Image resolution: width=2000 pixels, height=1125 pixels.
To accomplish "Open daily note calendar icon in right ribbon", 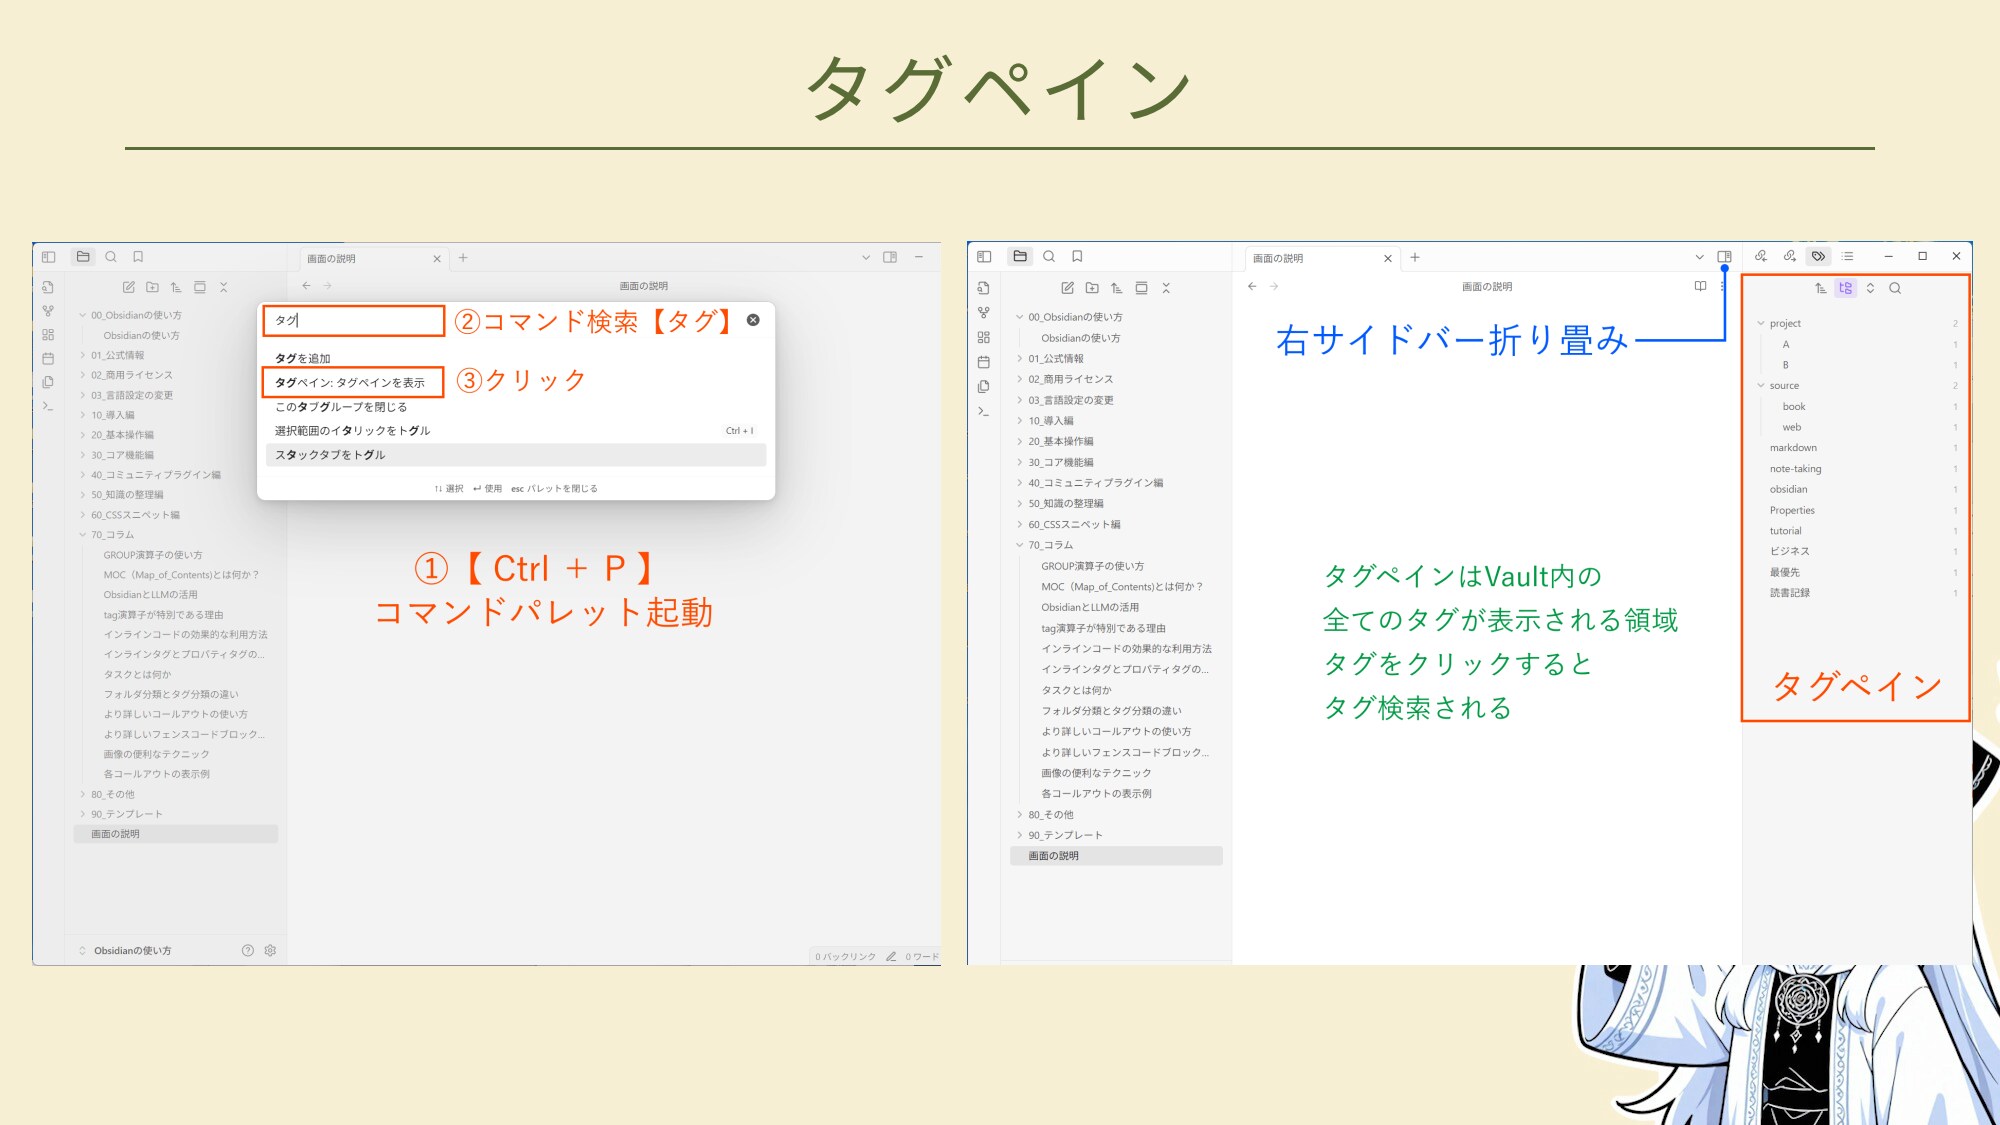I will pos(984,362).
